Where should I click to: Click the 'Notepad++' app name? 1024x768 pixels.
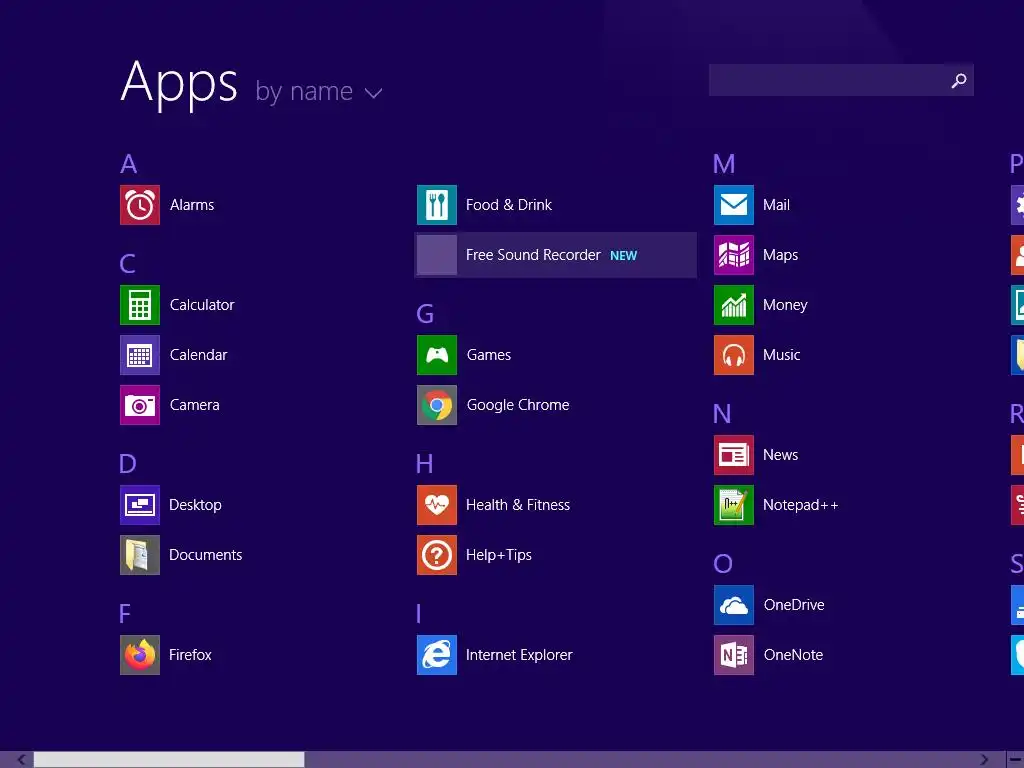(x=801, y=505)
